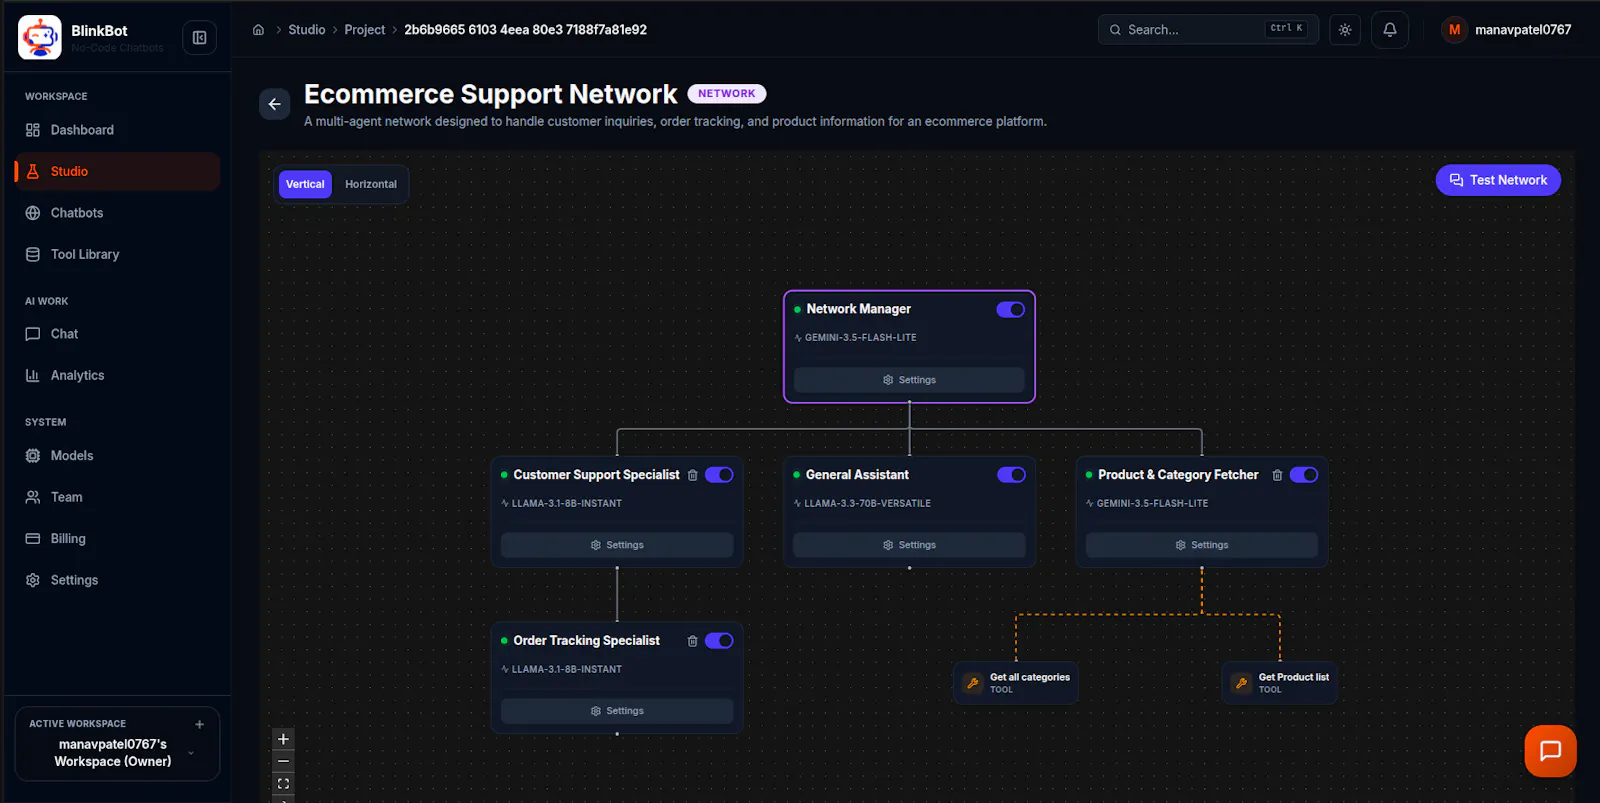Open Models page

[117, 455]
